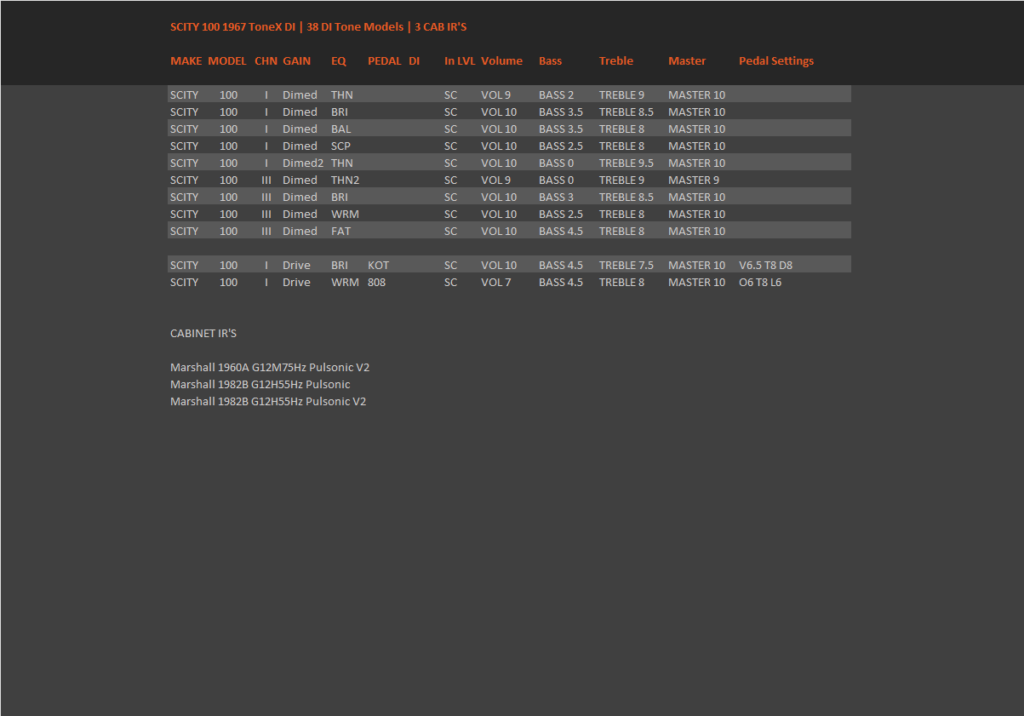Viewport: 1024px width, 716px height.
Task: Click the 'VOL 7' cell
Action: click(496, 282)
